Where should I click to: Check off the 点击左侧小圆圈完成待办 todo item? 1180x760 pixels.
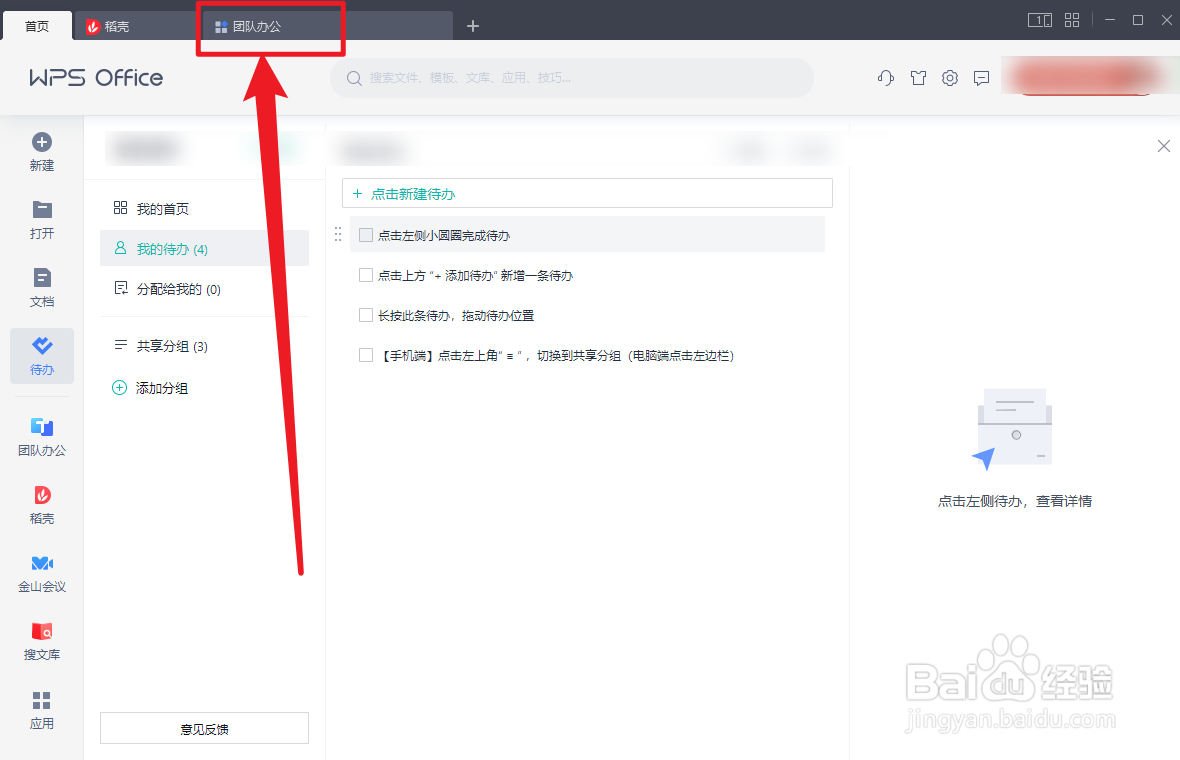(x=365, y=233)
